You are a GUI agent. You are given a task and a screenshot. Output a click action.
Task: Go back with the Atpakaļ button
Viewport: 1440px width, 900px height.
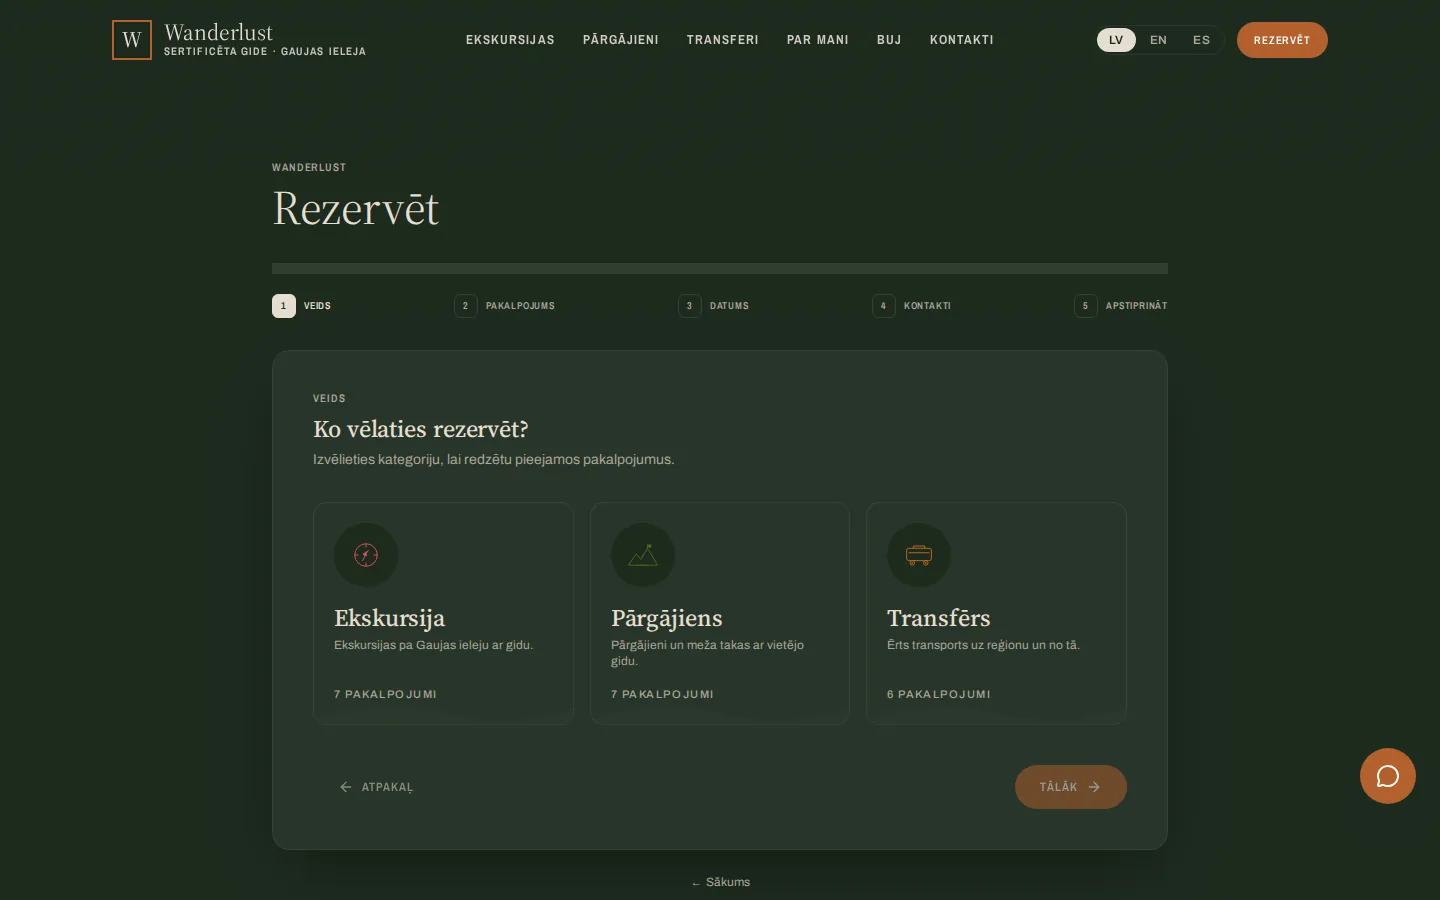[x=376, y=787]
